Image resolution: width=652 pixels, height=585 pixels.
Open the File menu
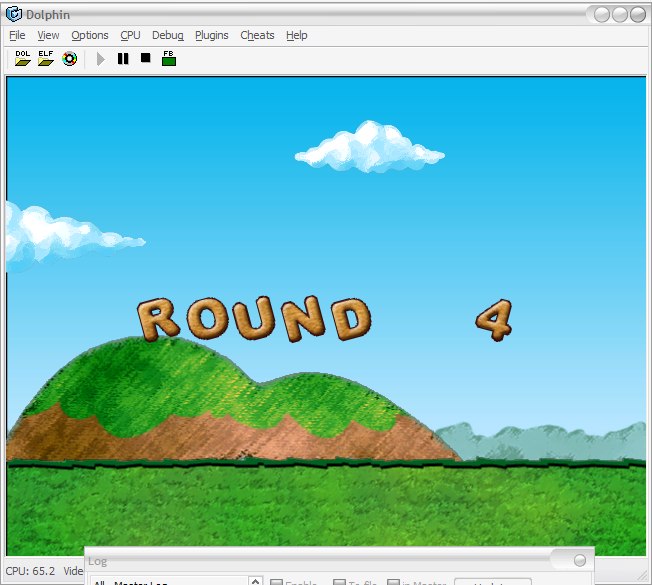pyautogui.click(x=17, y=35)
